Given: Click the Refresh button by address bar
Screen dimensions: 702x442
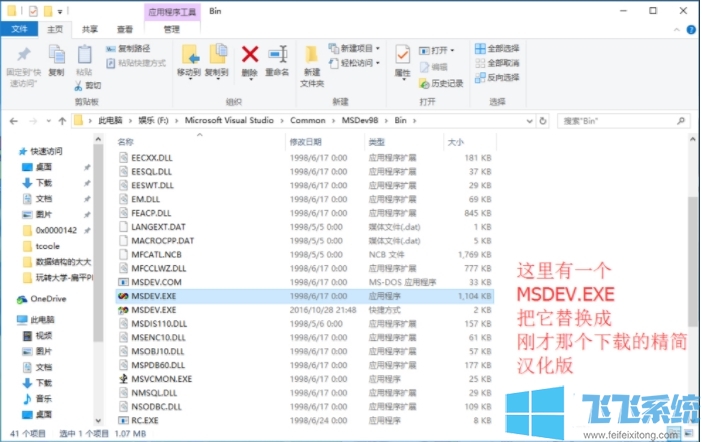Looking at the screenshot, I should point(543,121).
